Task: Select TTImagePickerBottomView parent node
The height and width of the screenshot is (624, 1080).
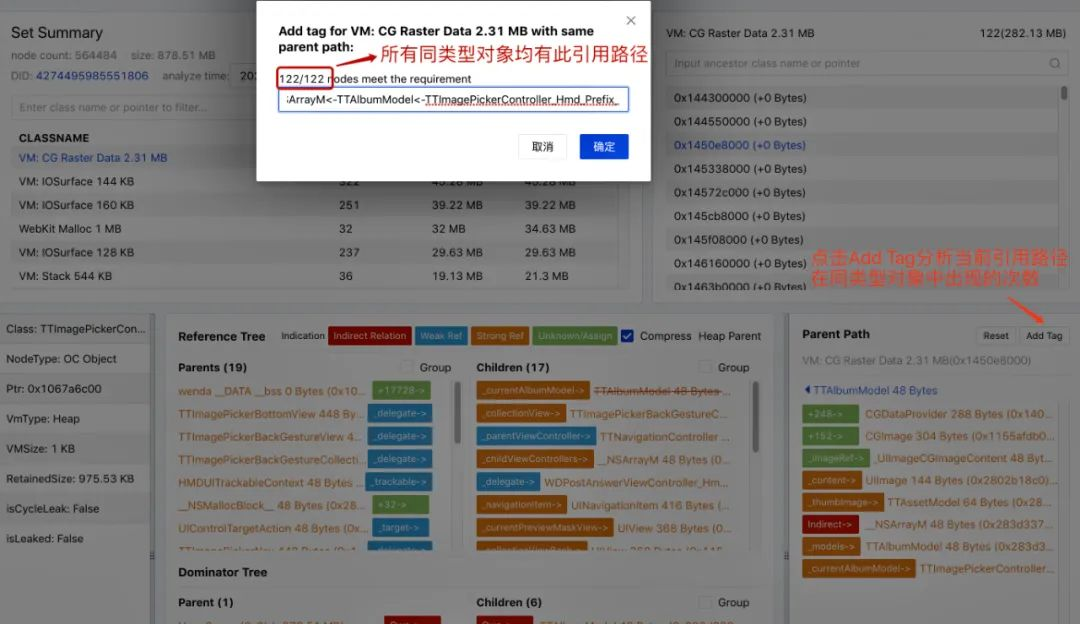Action: pyautogui.click(x=269, y=414)
